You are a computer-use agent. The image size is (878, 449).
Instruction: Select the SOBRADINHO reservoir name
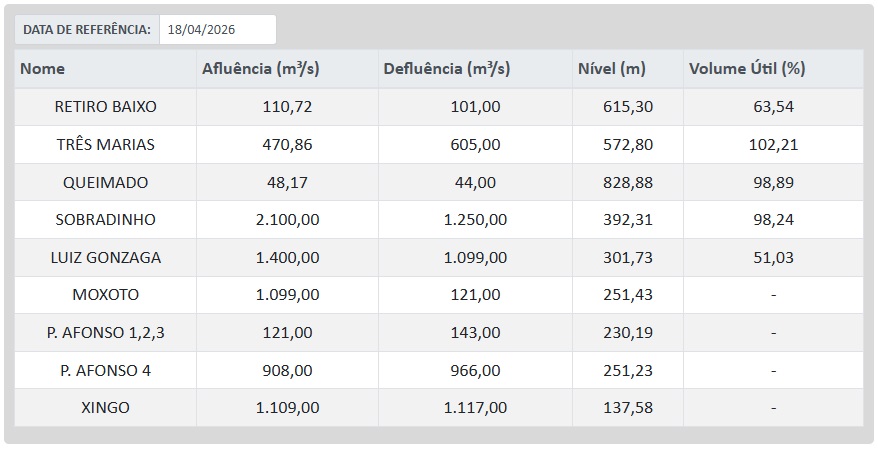pos(106,220)
